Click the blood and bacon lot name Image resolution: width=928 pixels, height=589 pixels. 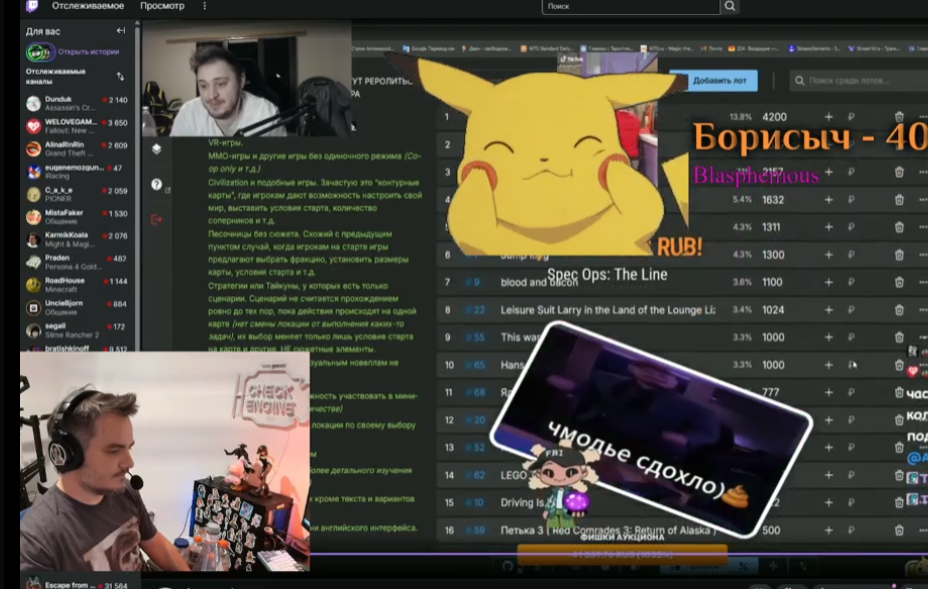coord(539,282)
